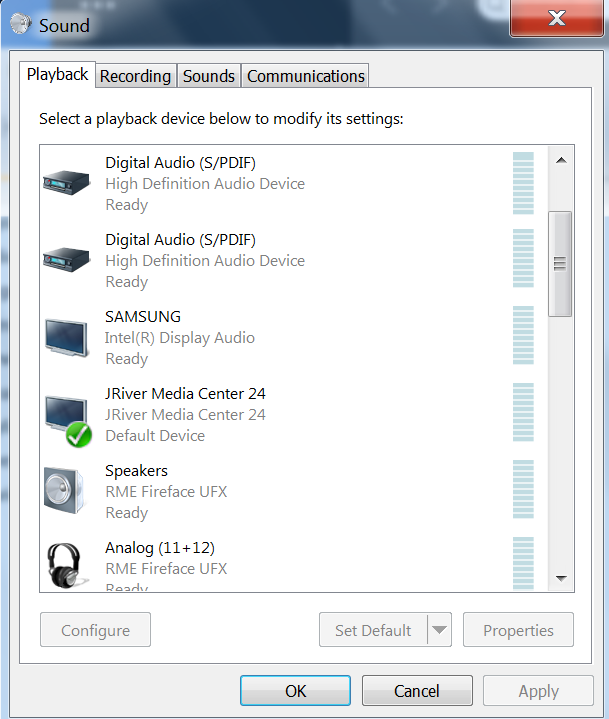The height and width of the screenshot is (719, 609).
Task: Confirm with the OK button
Action: tap(295, 691)
